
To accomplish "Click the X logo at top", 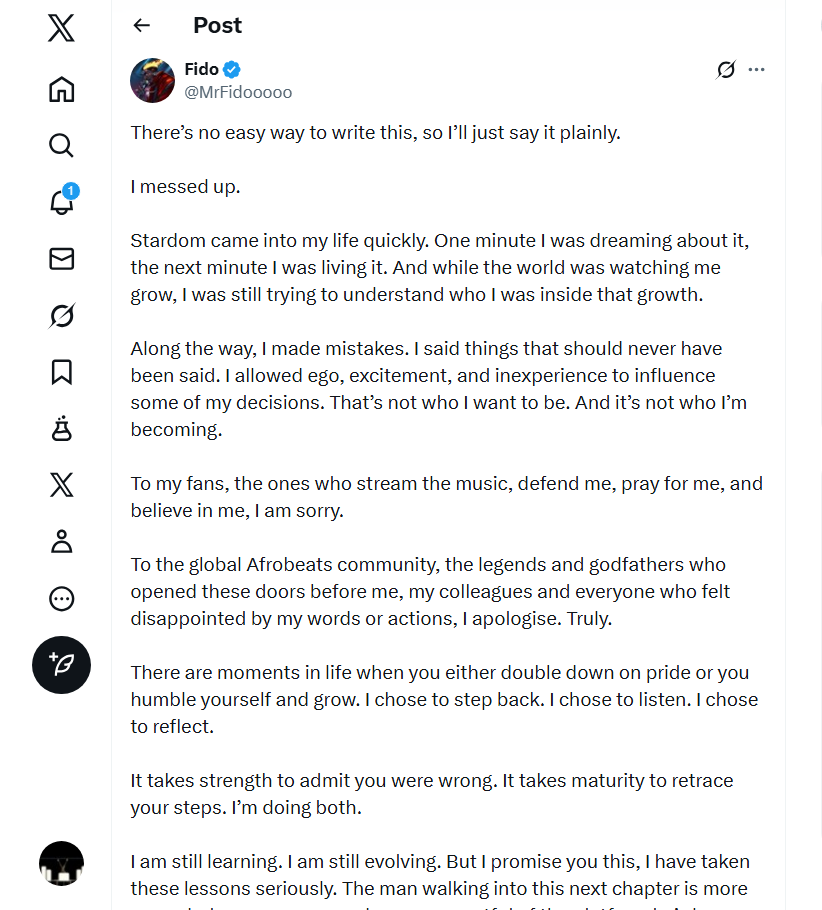I will point(61,28).
